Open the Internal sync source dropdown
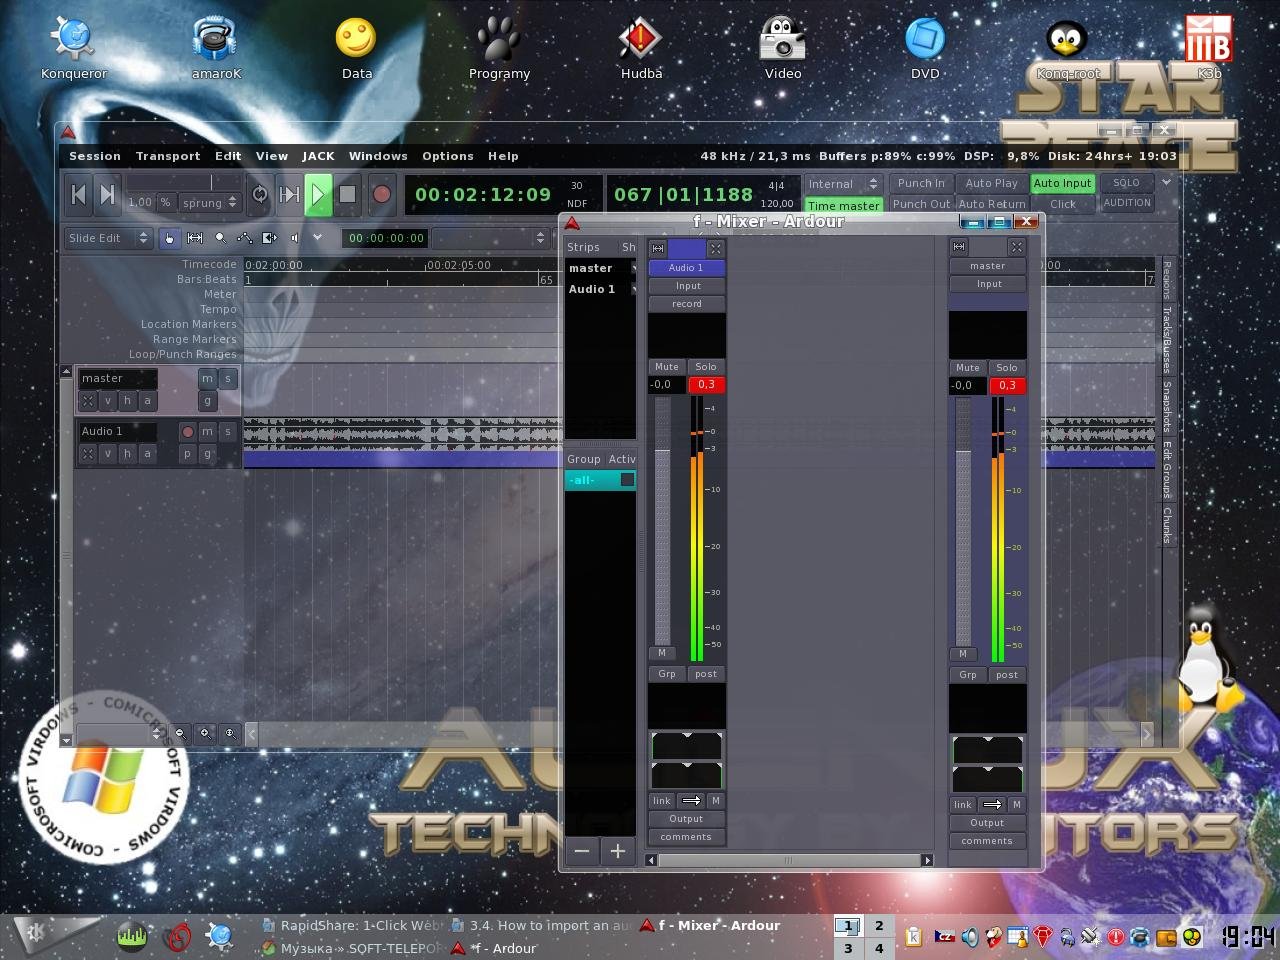Viewport: 1280px width, 960px height. (843, 184)
